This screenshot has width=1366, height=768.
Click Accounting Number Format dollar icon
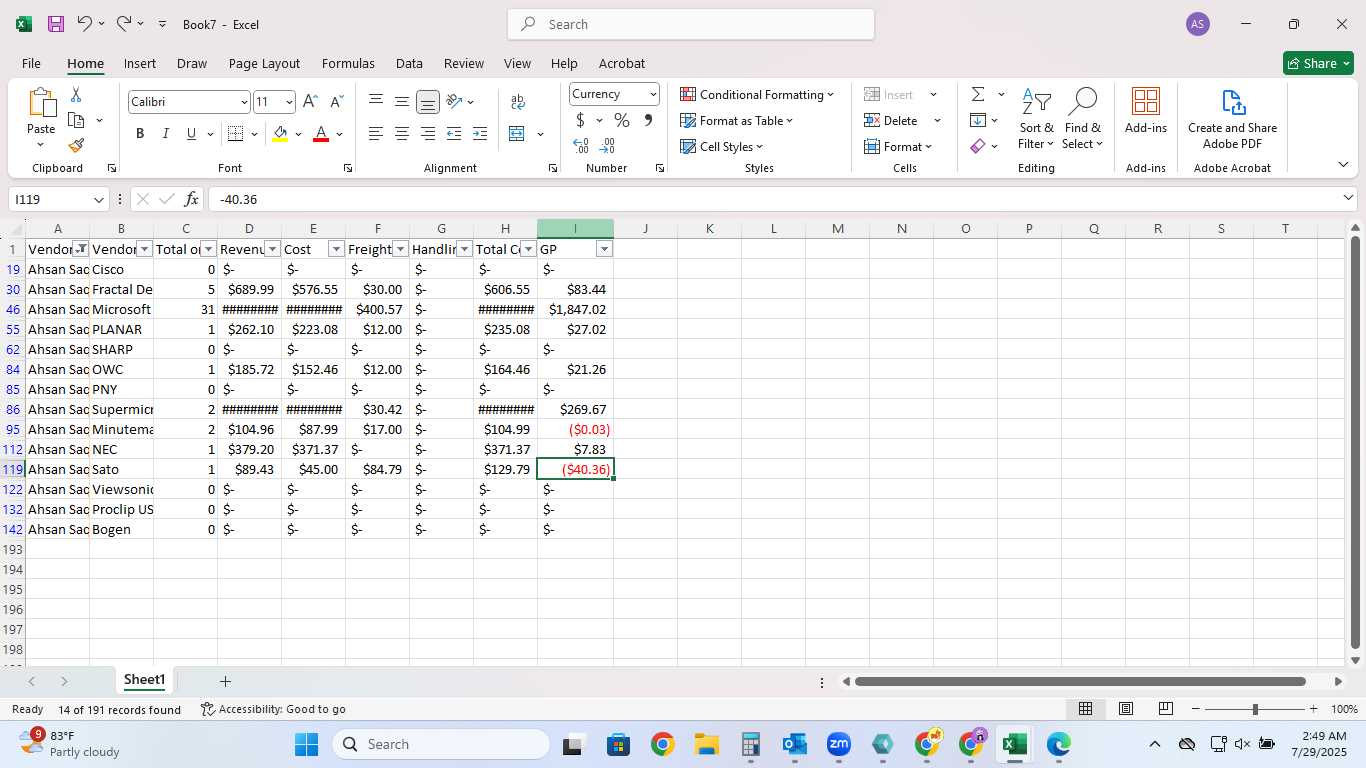580,120
